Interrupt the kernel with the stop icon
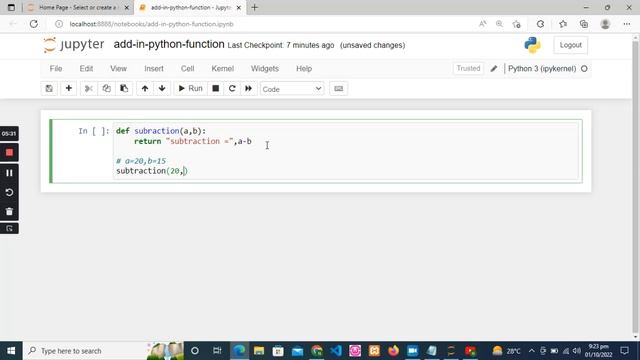The image size is (640, 360). tap(216, 89)
